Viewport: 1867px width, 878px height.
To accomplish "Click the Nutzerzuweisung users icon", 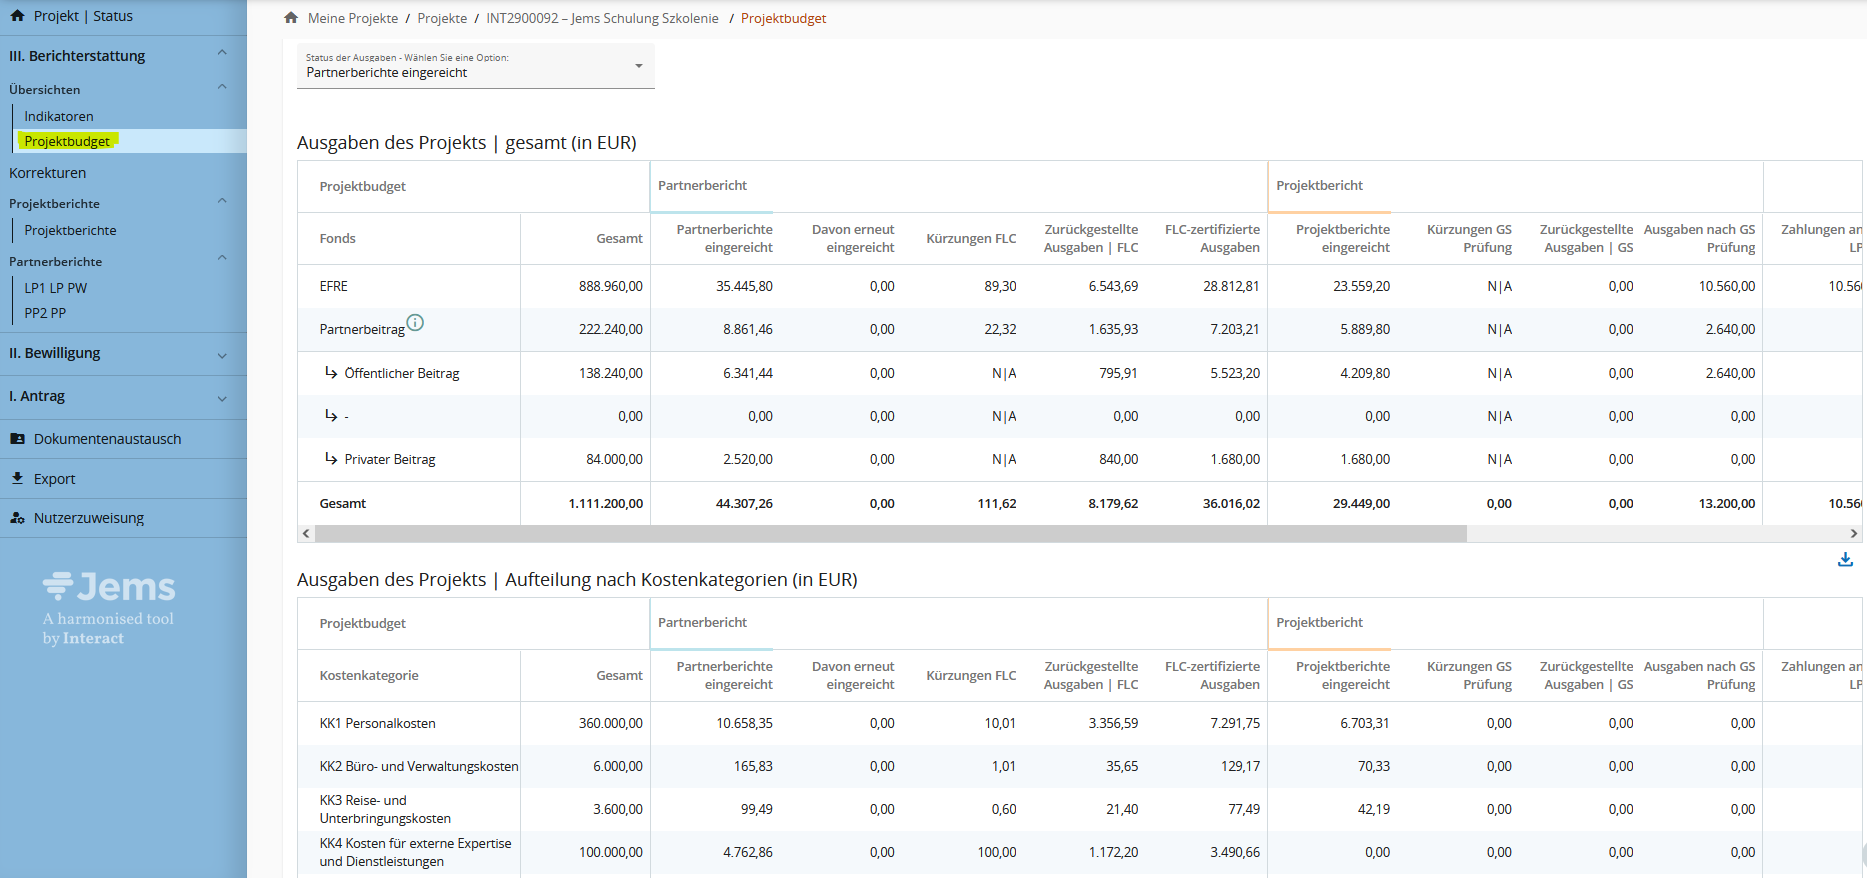I will click(17, 518).
